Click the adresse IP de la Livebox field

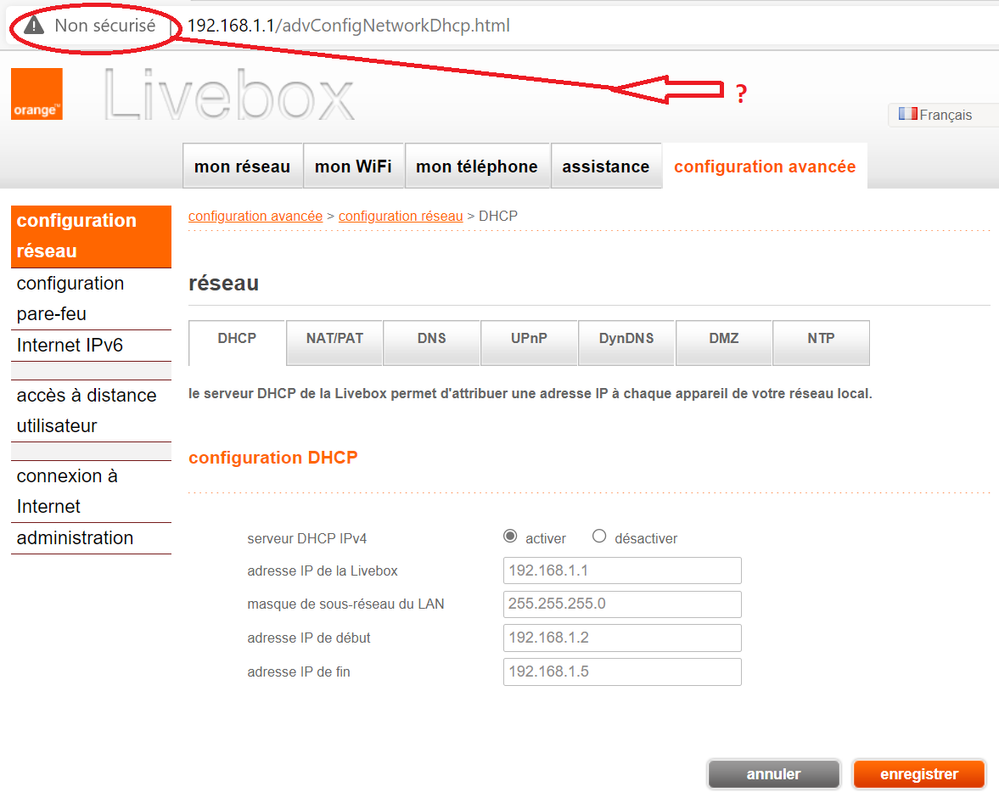point(622,570)
